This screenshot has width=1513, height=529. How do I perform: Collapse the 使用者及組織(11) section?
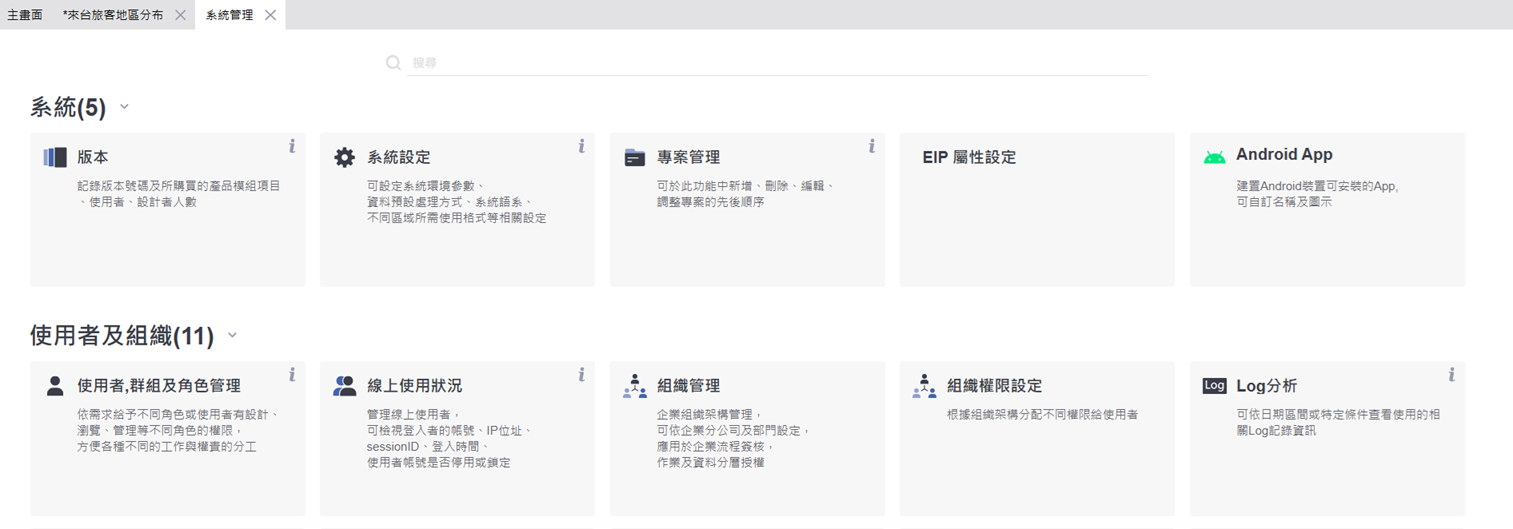point(232,336)
